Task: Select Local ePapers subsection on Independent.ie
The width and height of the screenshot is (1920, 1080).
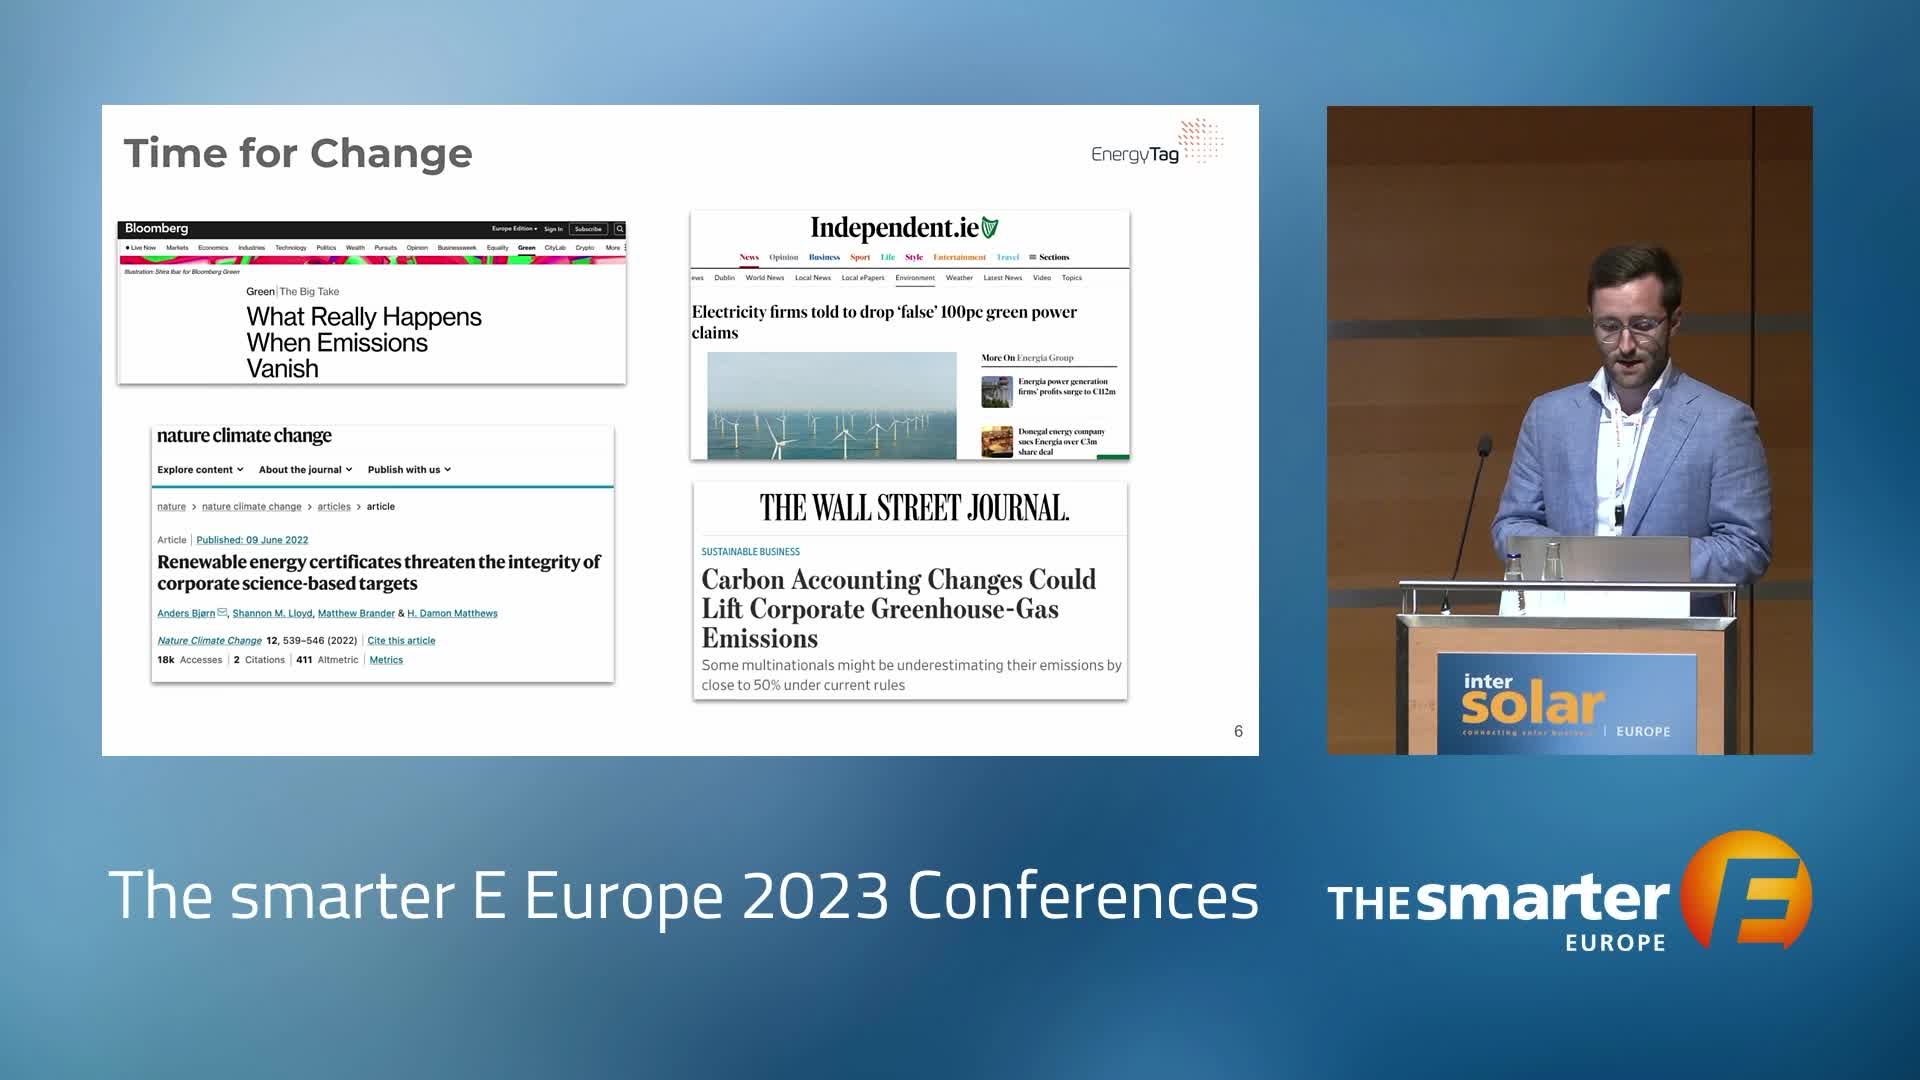Action: [863, 278]
